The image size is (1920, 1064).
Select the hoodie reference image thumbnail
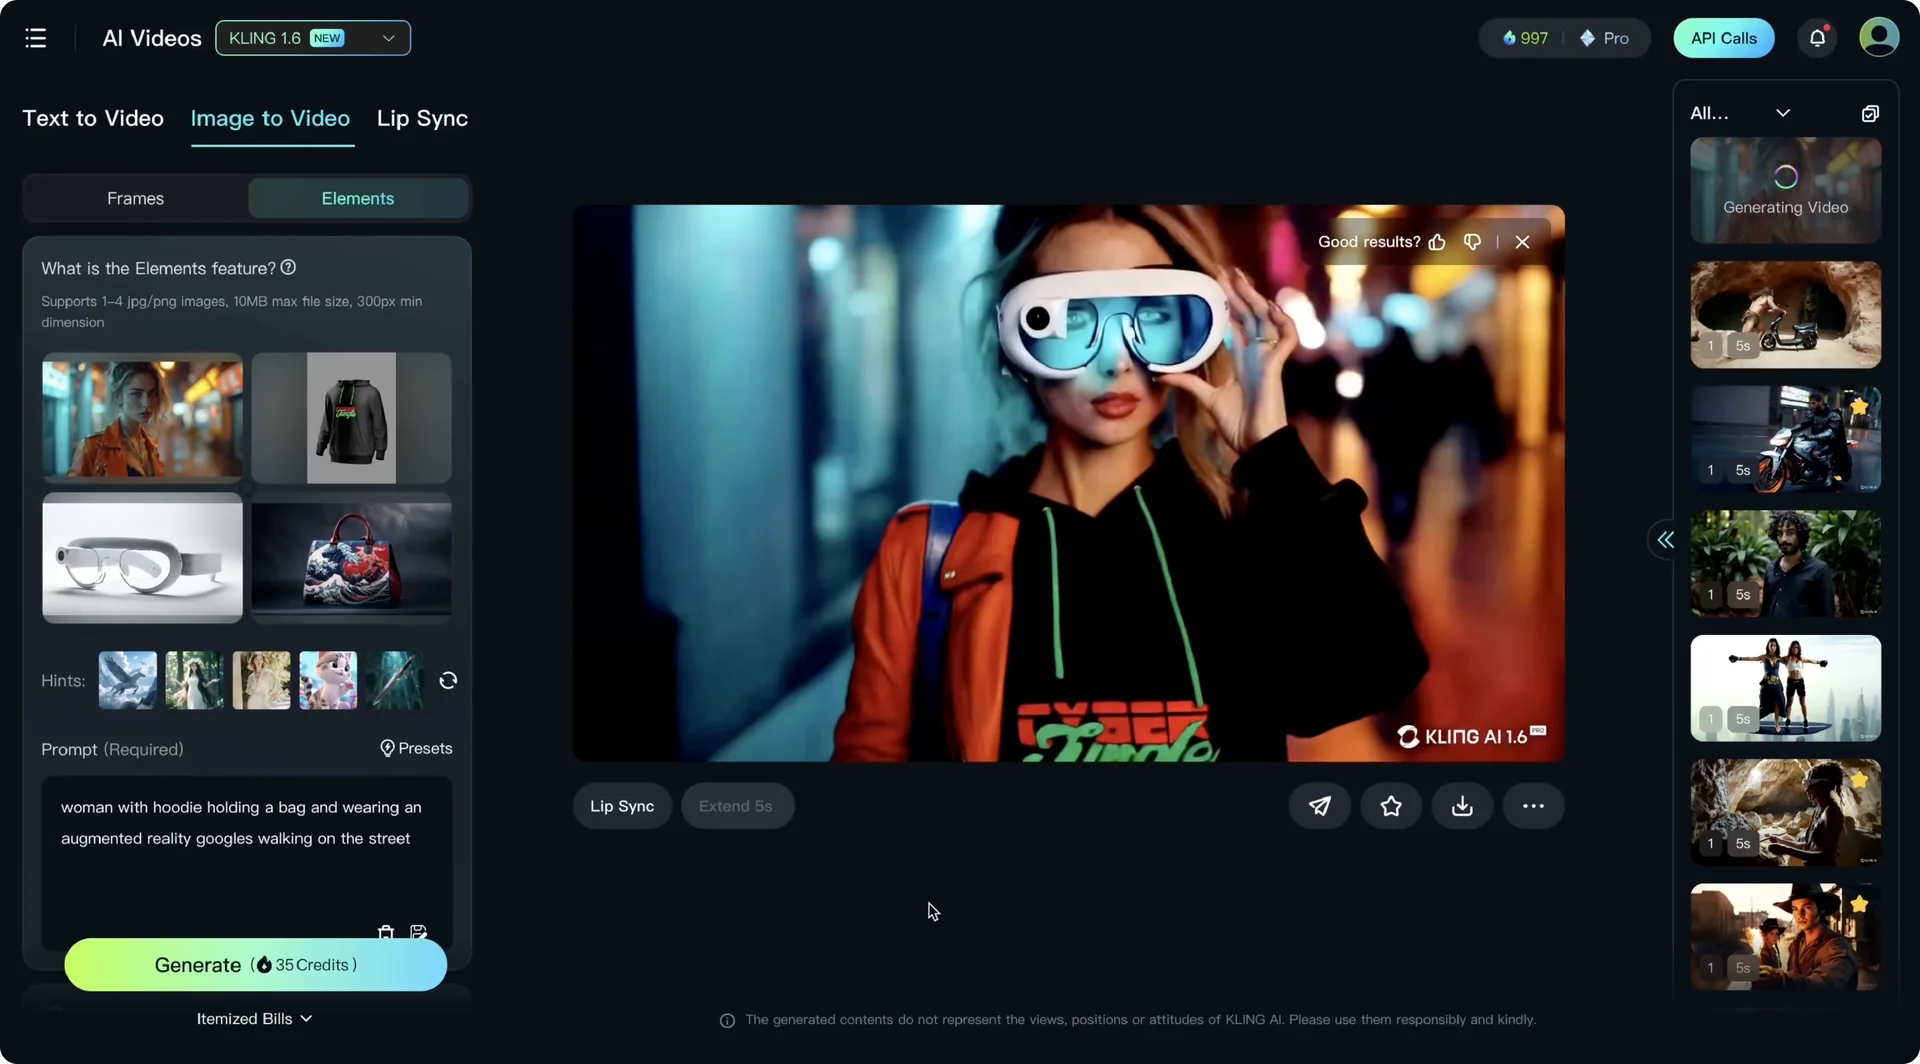click(351, 418)
